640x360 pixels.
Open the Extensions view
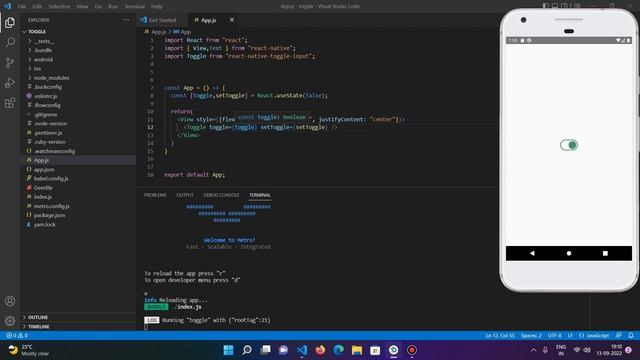tap(10, 102)
